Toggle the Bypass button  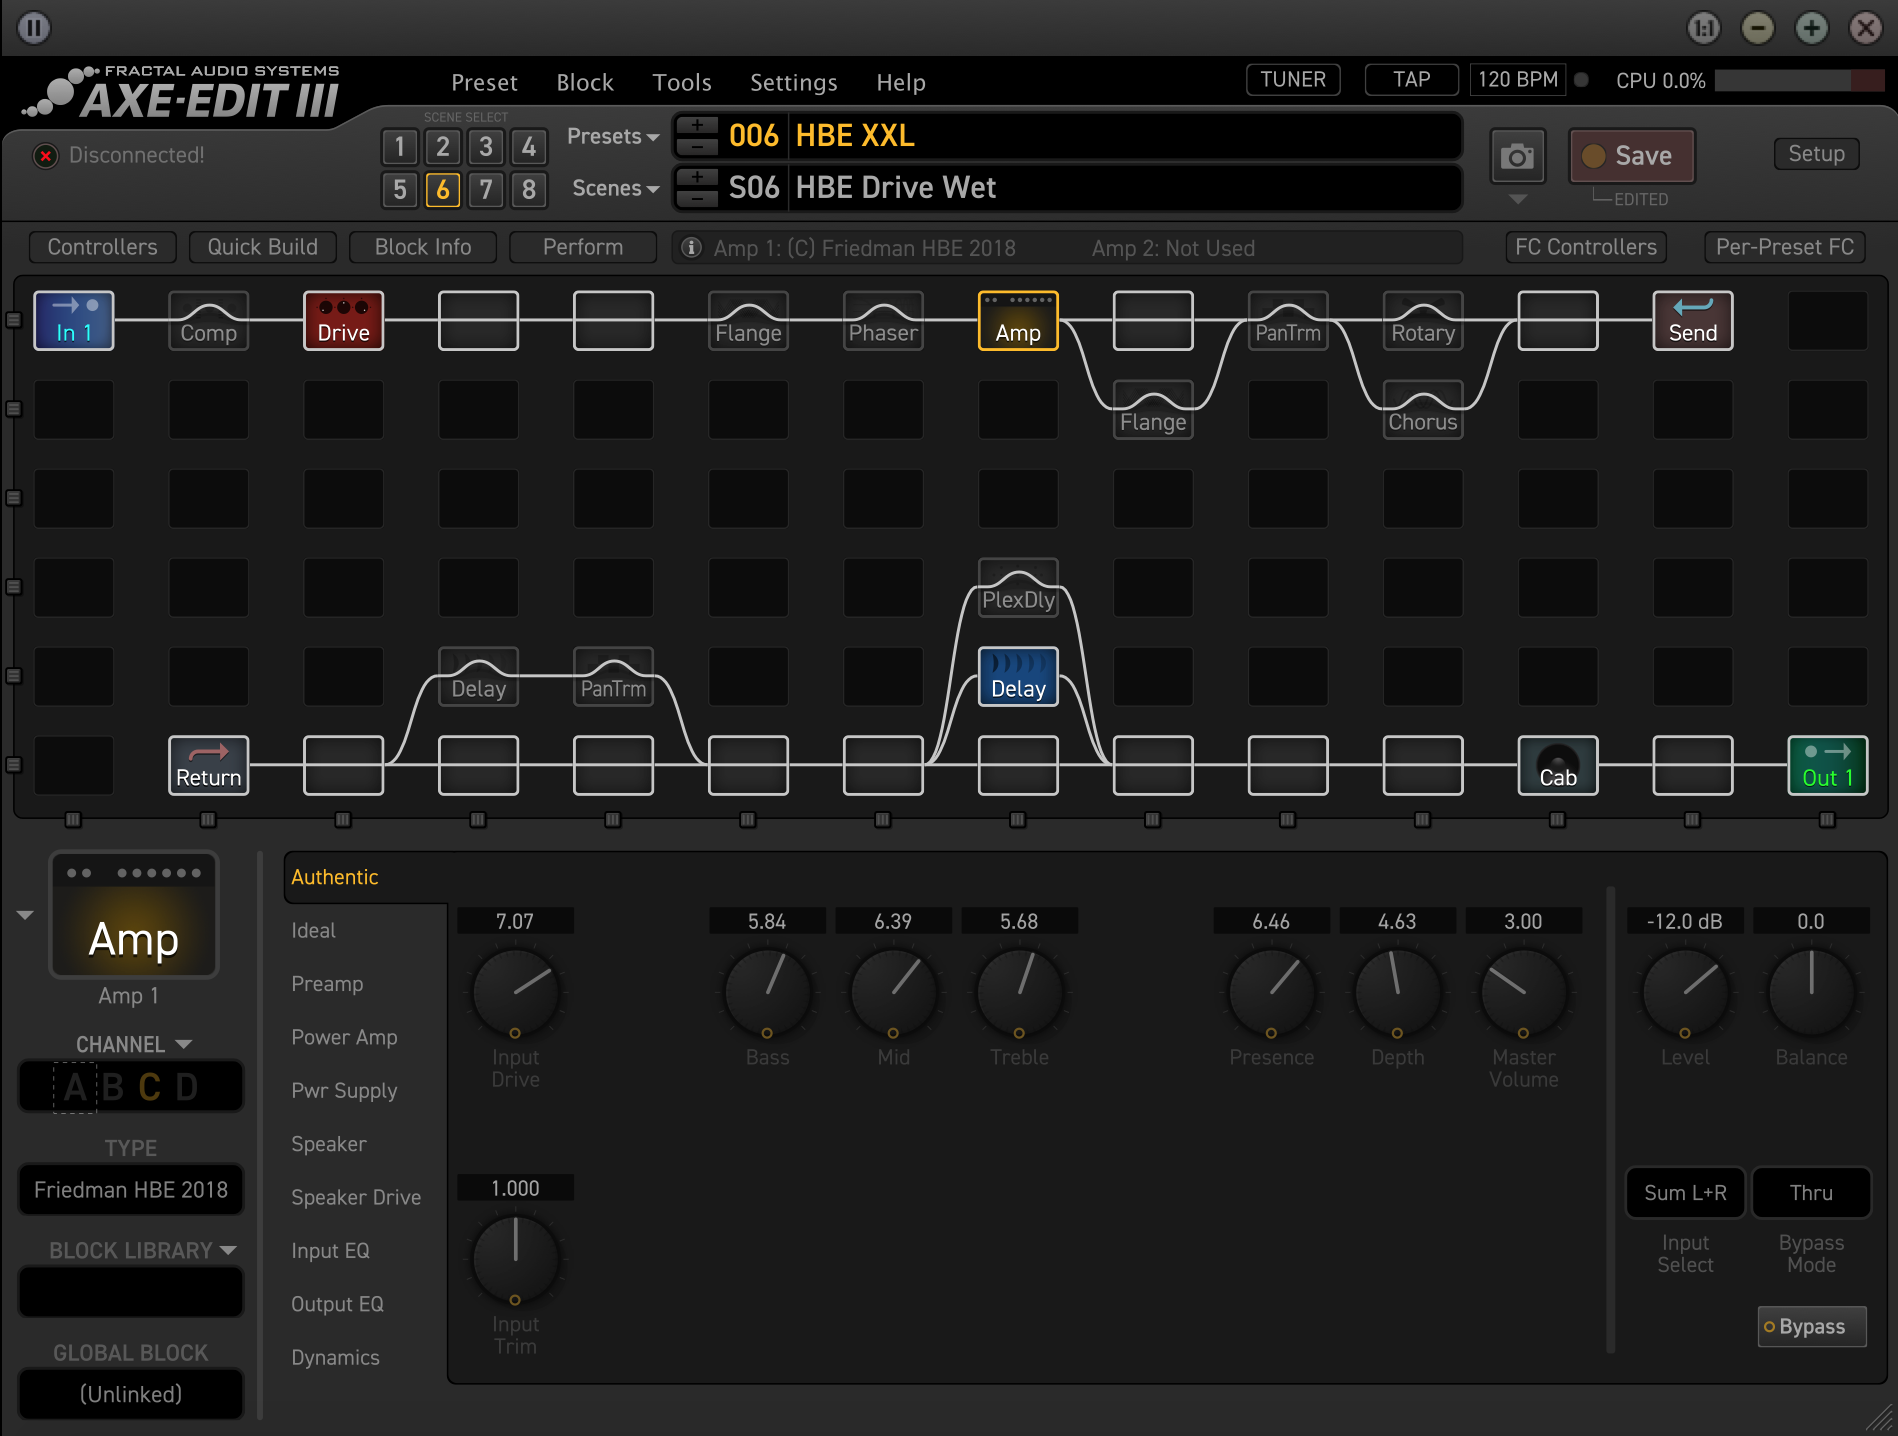pyautogui.click(x=1812, y=1327)
